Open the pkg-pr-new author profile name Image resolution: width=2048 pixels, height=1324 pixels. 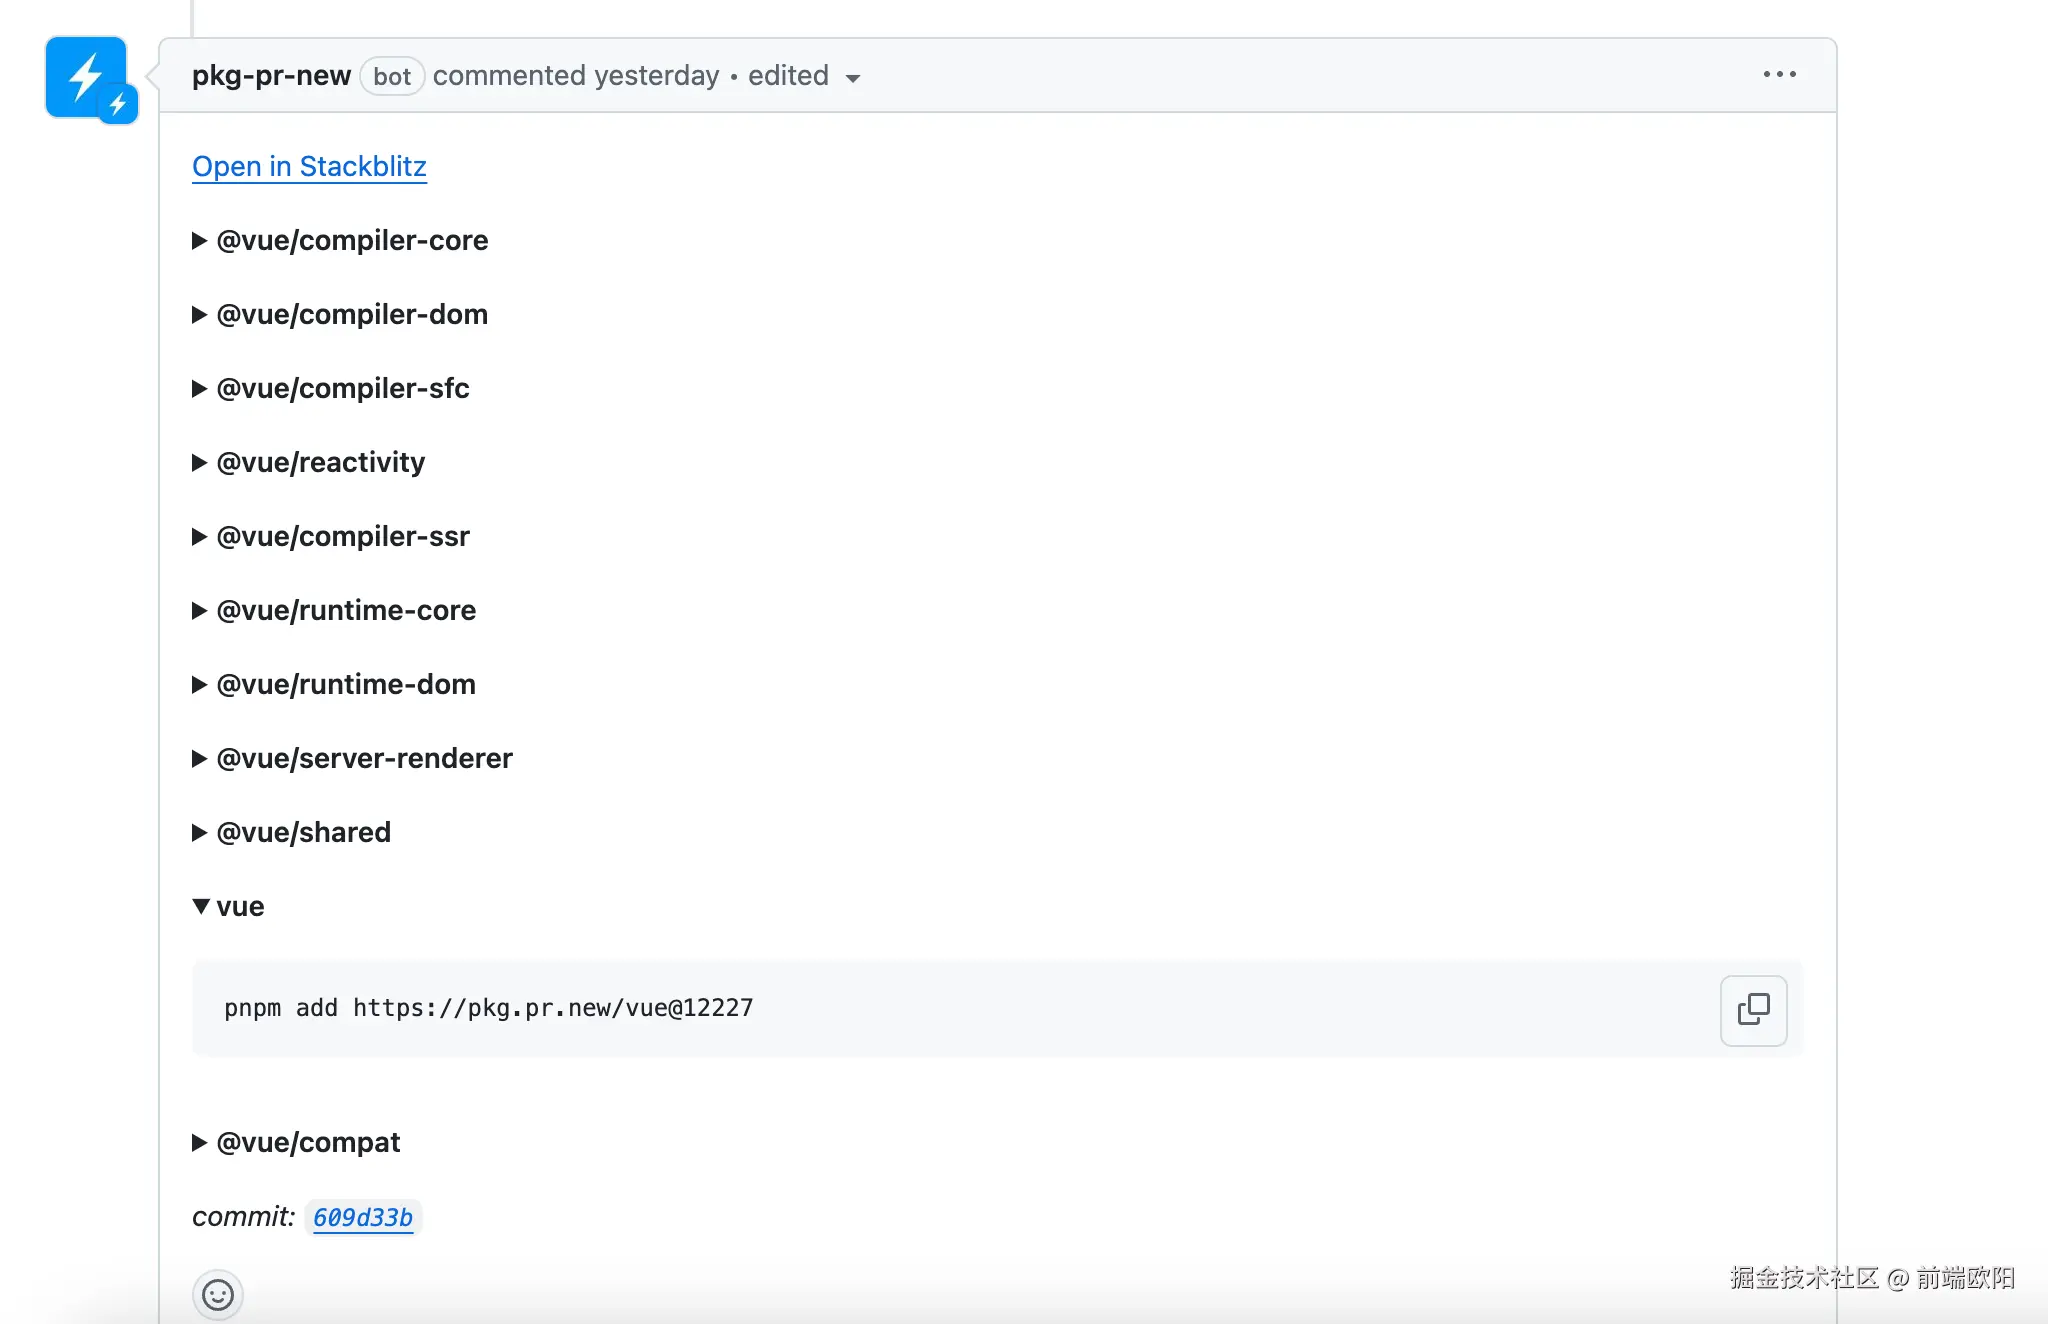pyautogui.click(x=271, y=76)
